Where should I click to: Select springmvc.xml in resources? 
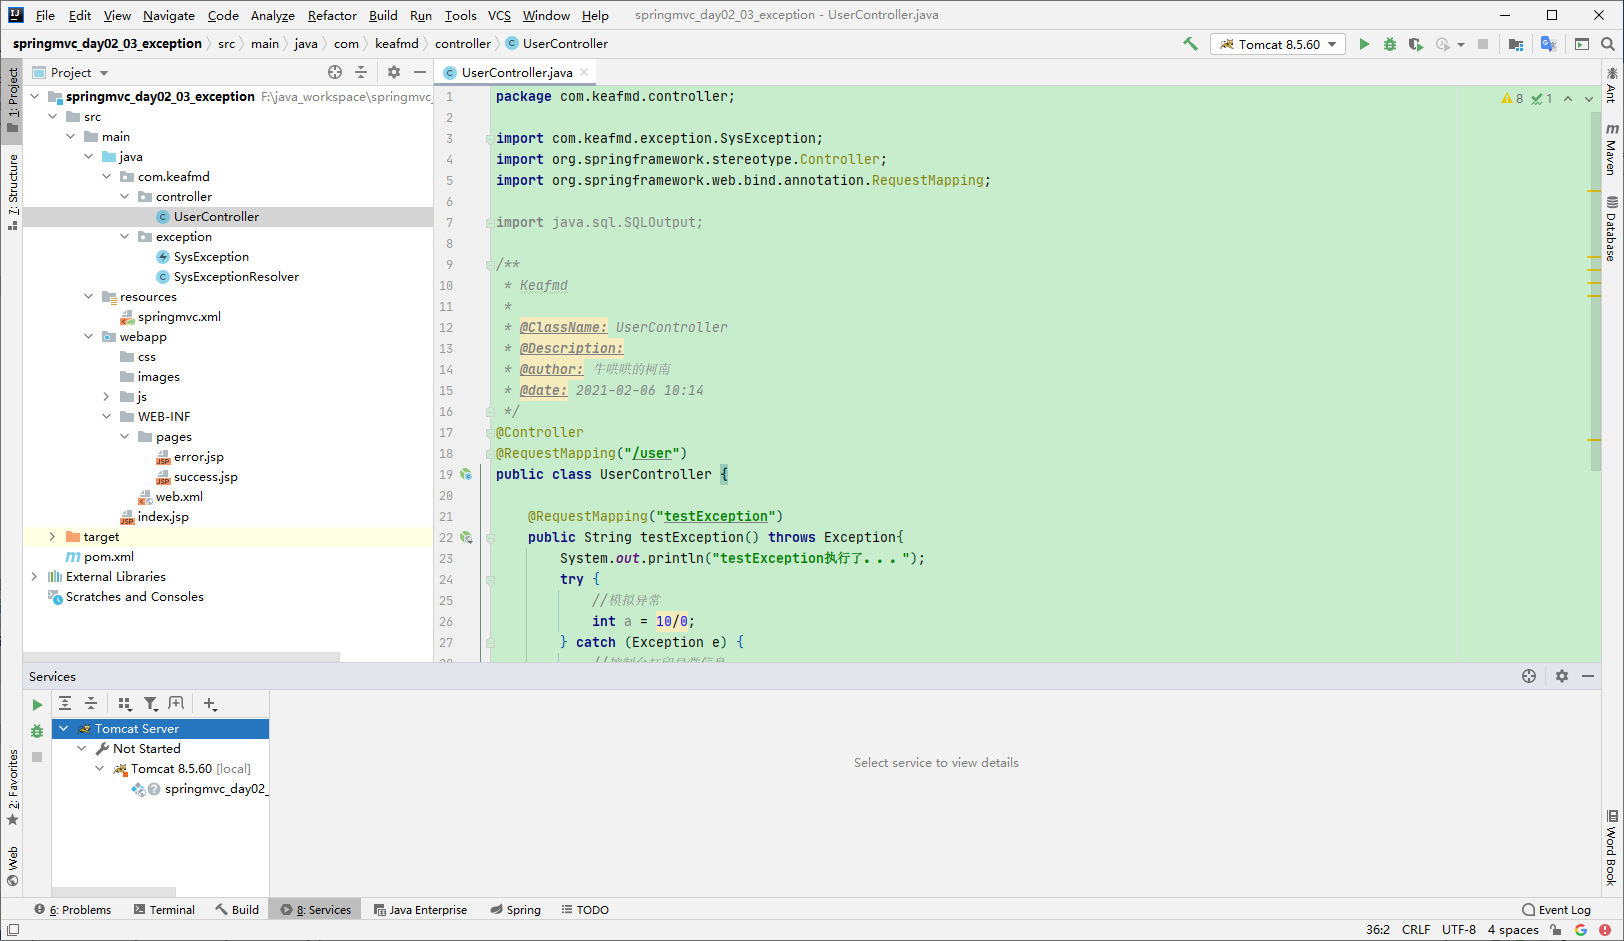click(x=179, y=317)
